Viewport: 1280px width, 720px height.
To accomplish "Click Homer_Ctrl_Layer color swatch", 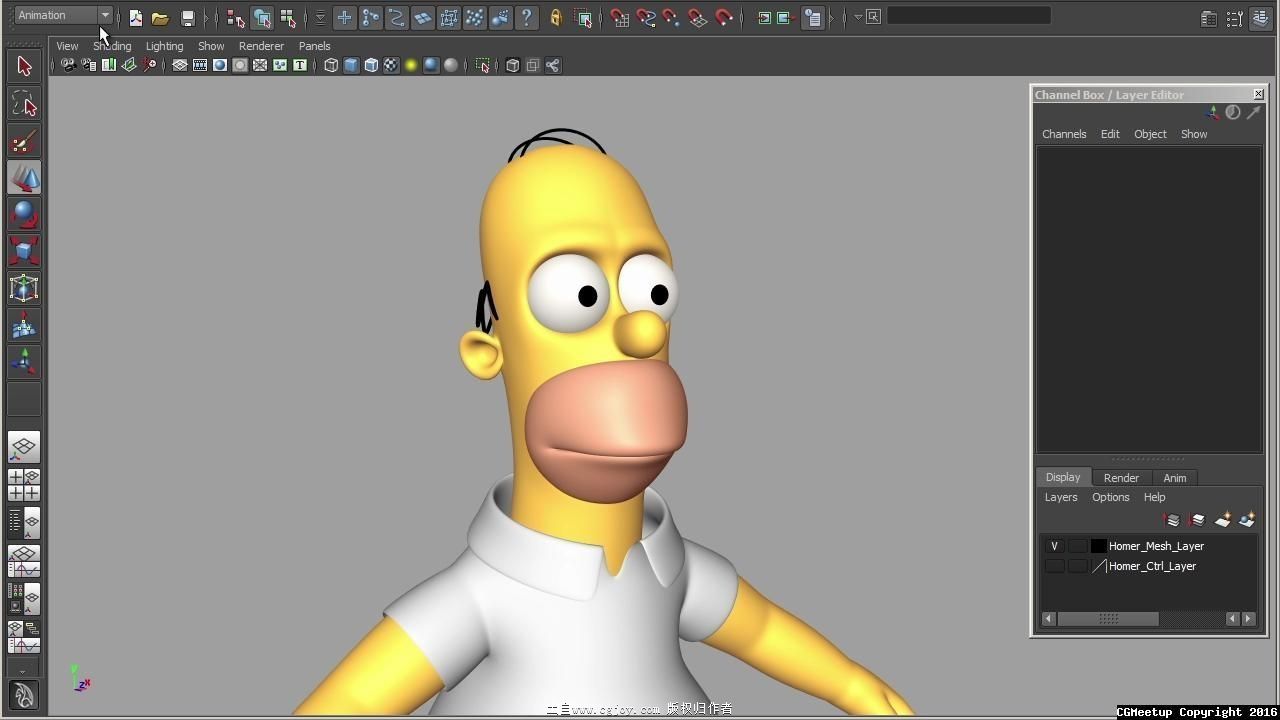I will [1098, 566].
